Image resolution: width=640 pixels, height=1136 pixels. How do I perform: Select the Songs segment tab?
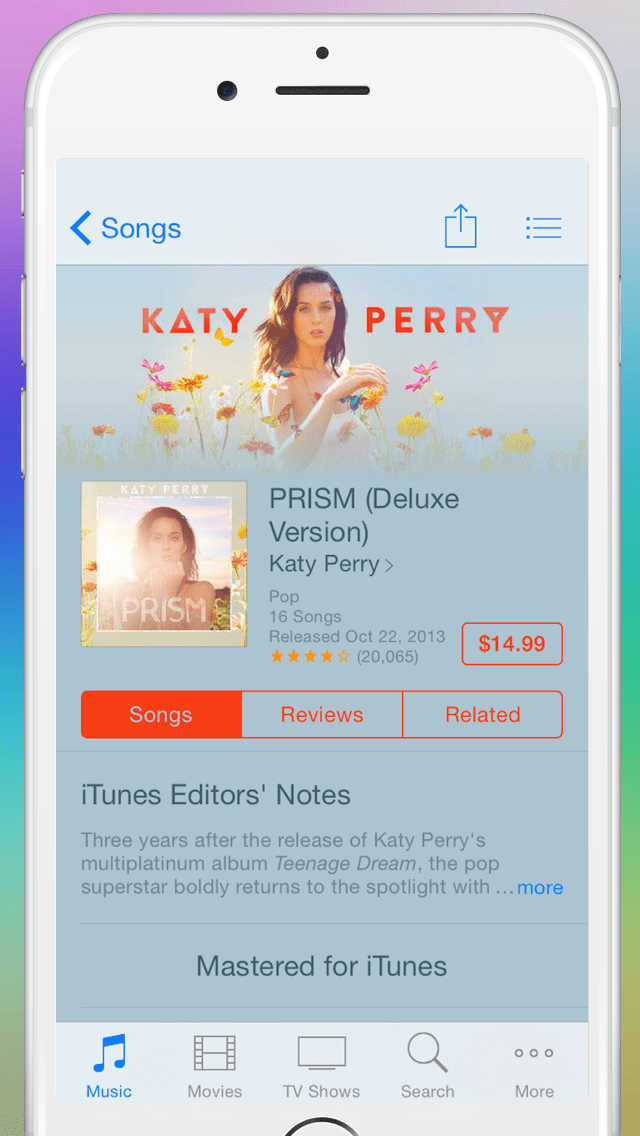(x=161, y=714)
